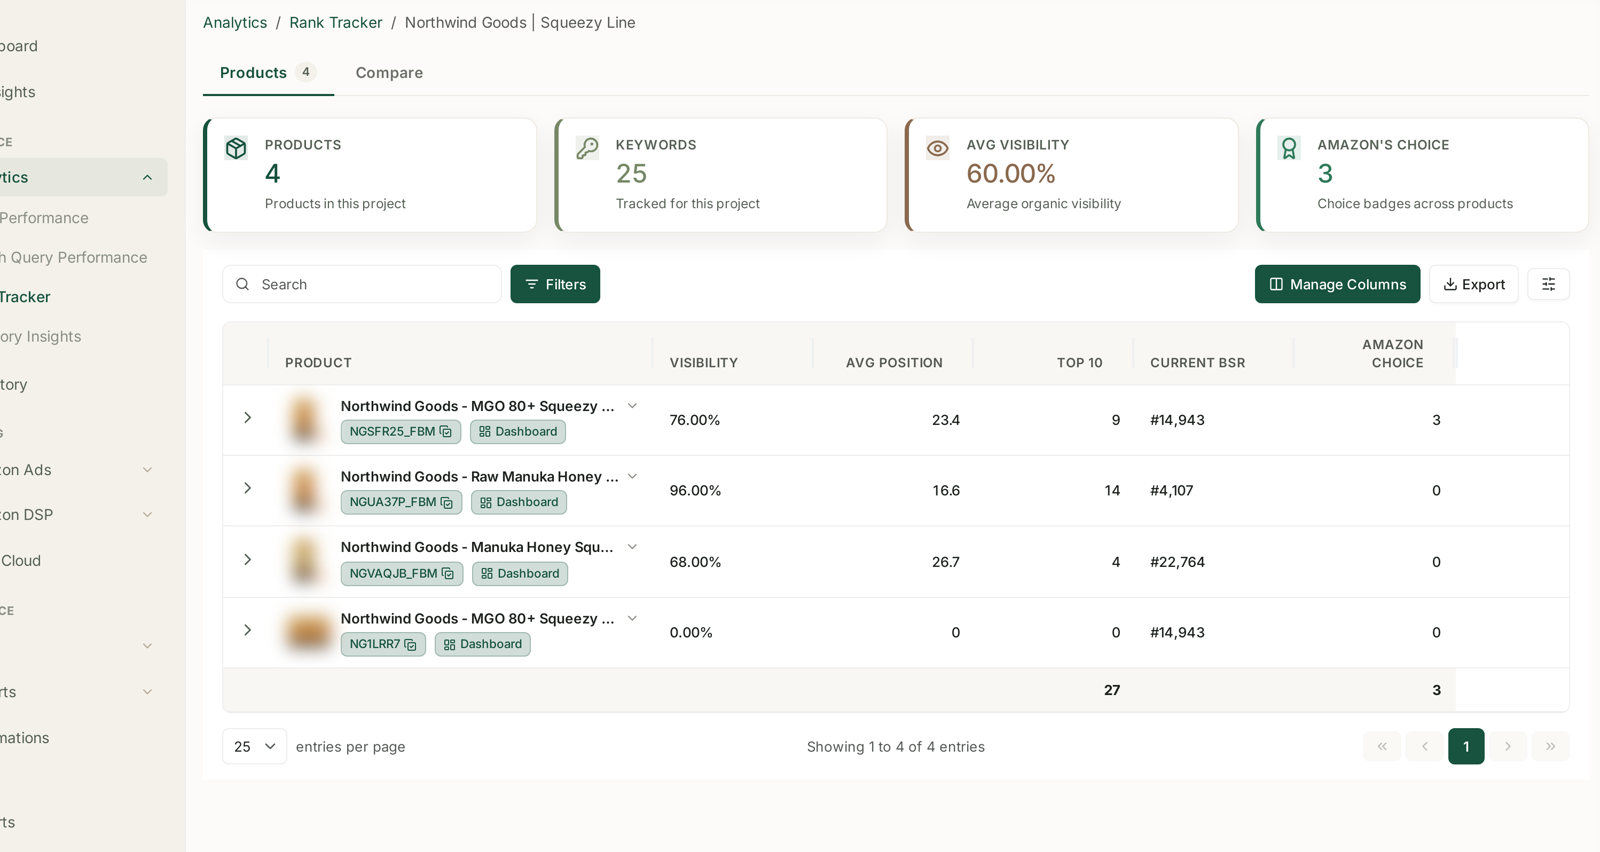Open Dashboard for NGSFR25_FBM product
The height and width of the screenshot is (852, 1600).
point(518,432)
